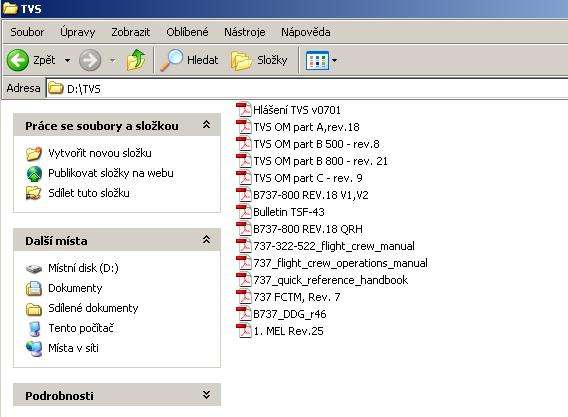568x417 pixels.
Task: Collapse the Další místa panel
Action: point(206,240)
